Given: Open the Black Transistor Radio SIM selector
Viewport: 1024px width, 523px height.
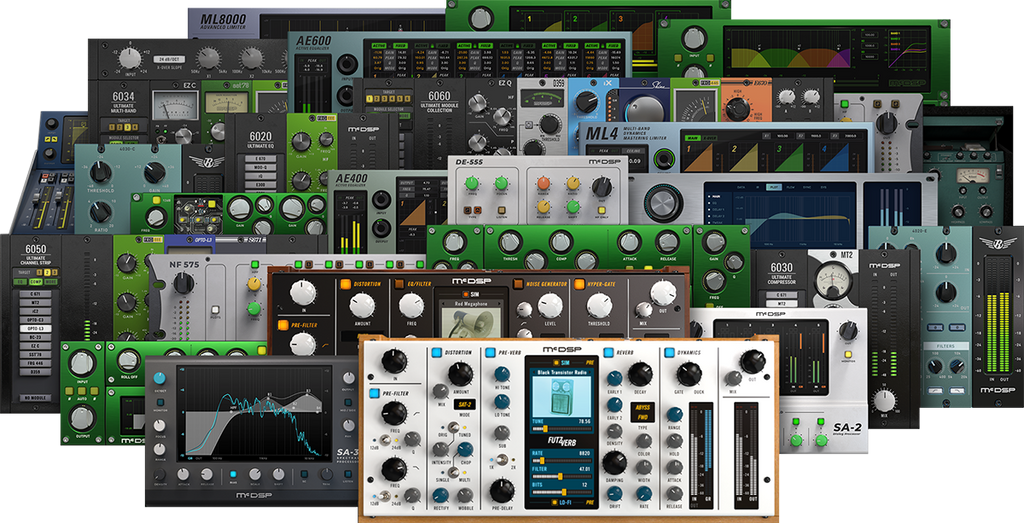Looking at the screenshot, I should tap(563, 372).
